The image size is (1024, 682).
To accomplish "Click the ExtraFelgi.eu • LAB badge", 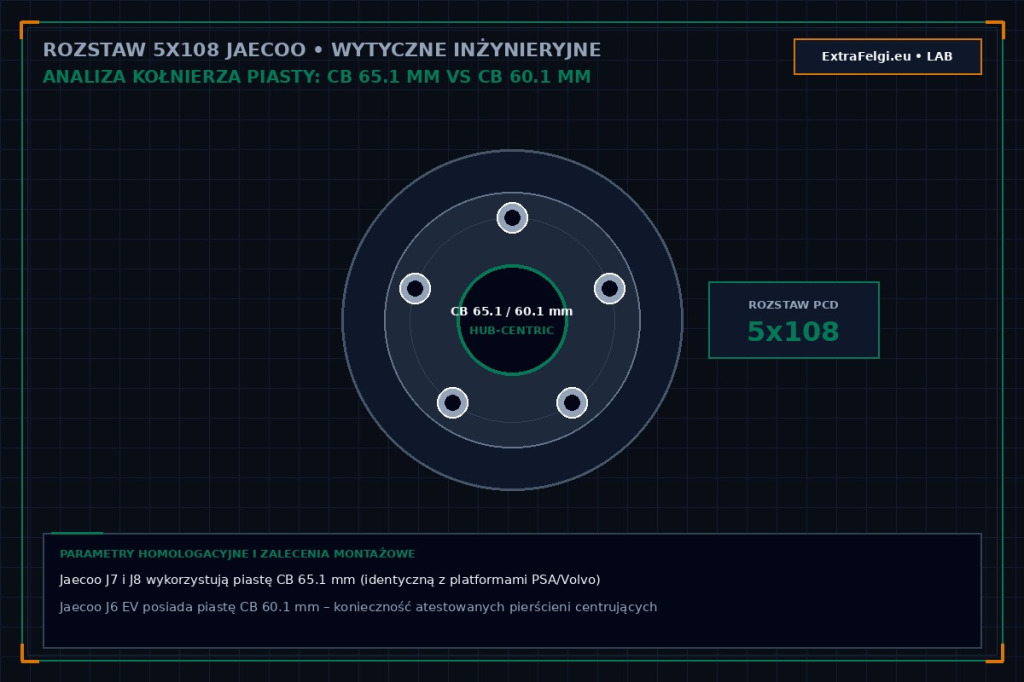I will (888, 56).
